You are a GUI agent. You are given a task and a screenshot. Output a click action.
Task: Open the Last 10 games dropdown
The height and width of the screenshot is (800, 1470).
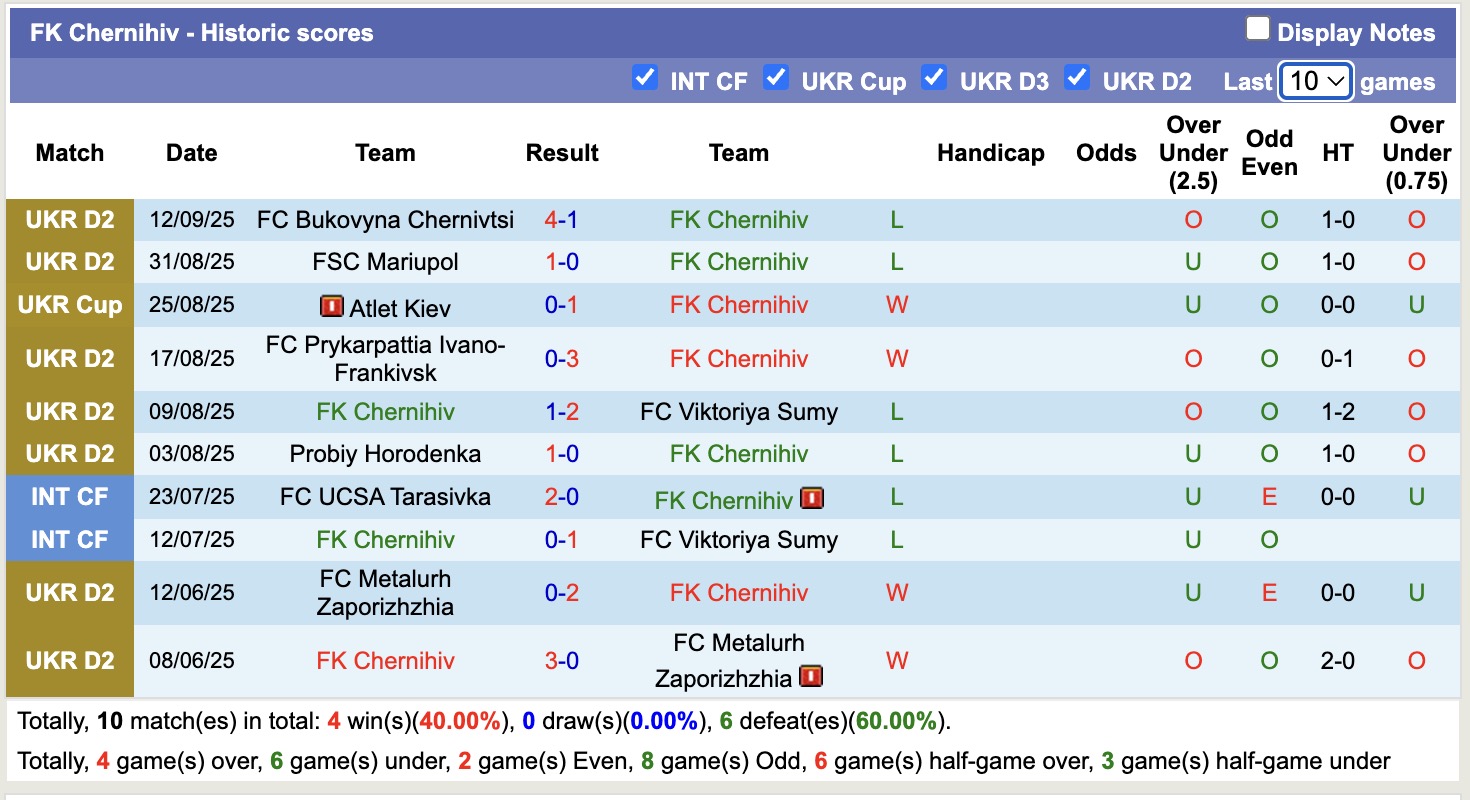tap(1316, 81)
